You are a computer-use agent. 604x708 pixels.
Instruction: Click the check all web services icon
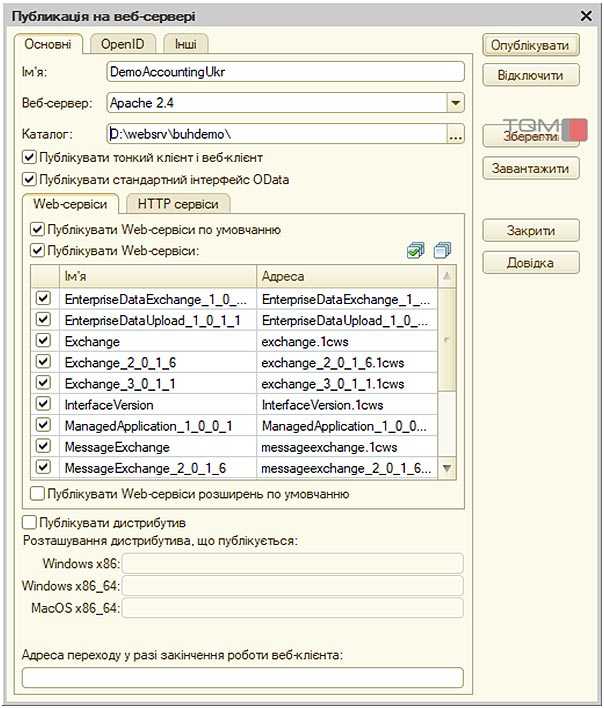tap(416, 251)
